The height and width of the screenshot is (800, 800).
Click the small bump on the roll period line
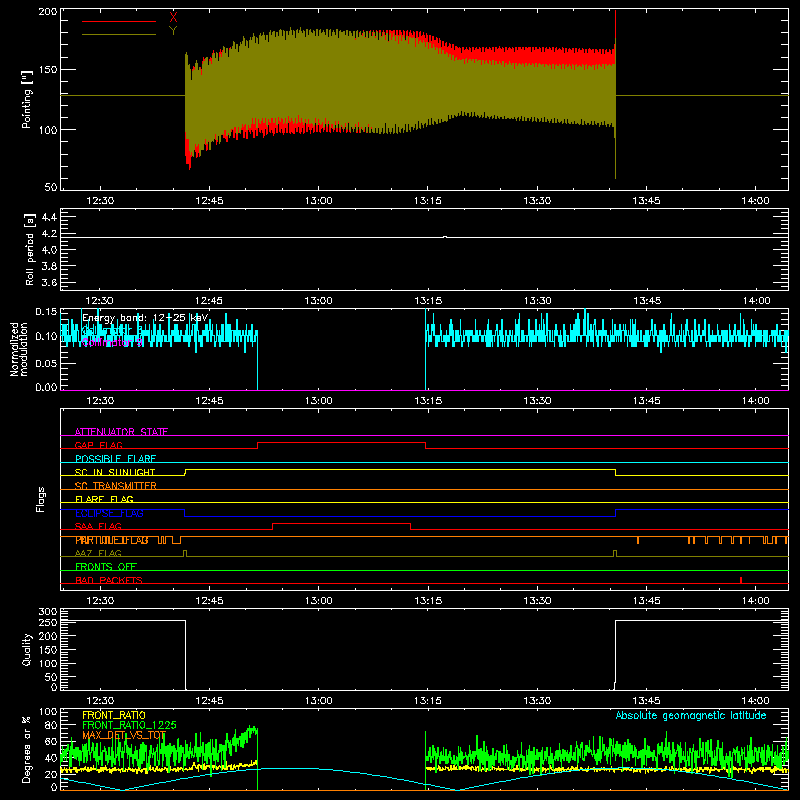(x=445, y=237)
